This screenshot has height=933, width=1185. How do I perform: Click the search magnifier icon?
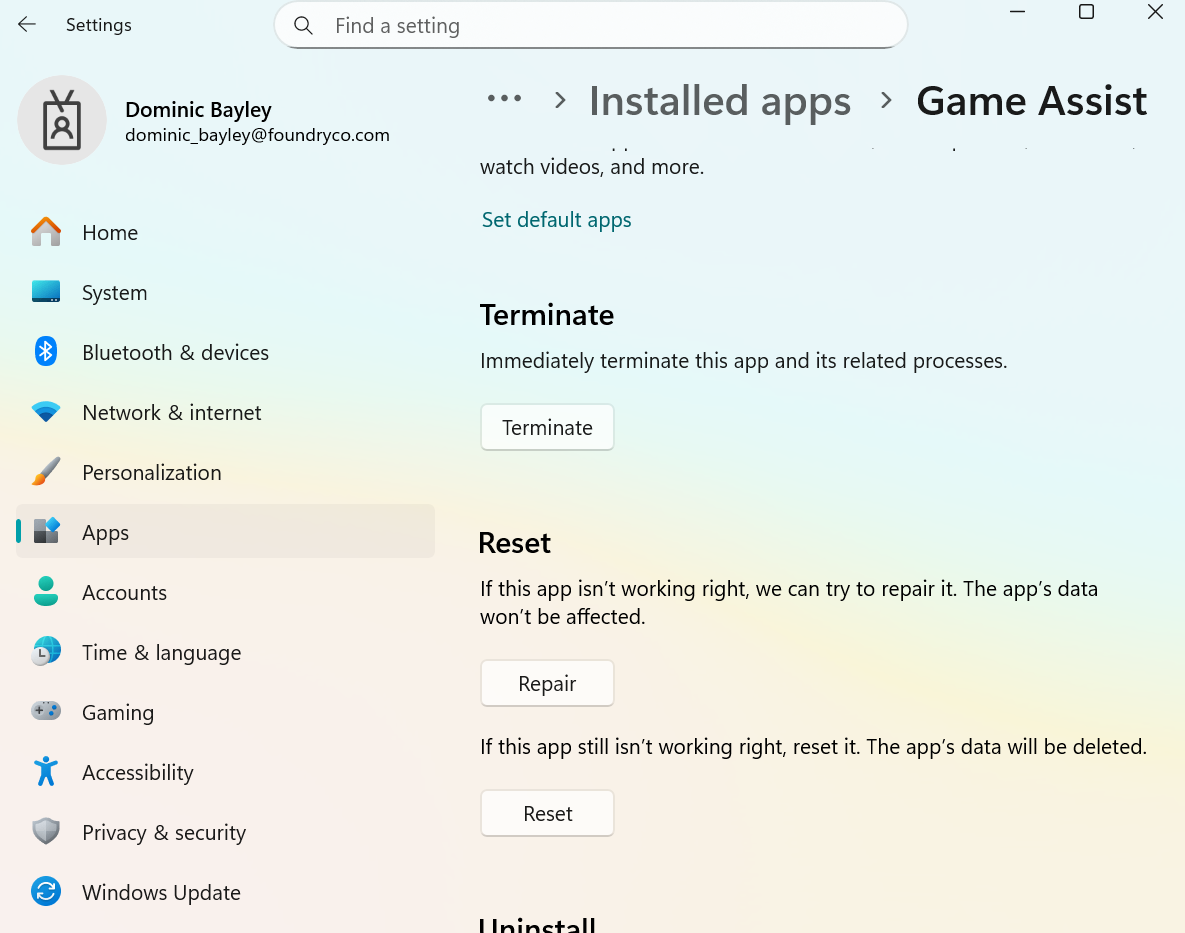click(x=303, y=25)
